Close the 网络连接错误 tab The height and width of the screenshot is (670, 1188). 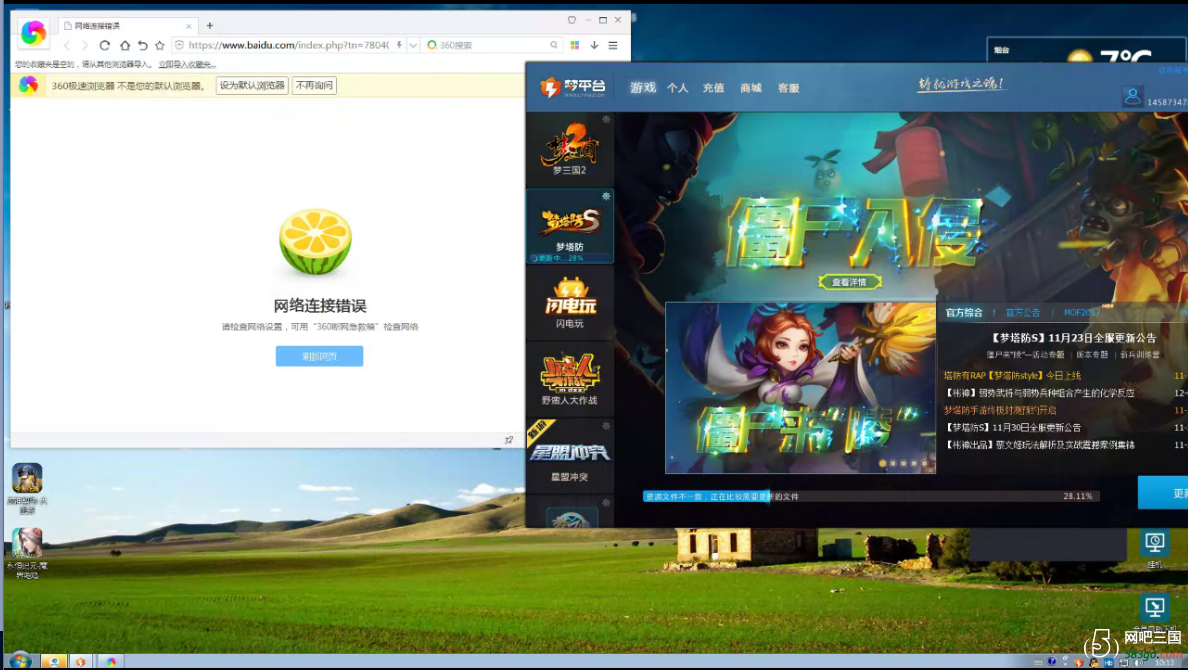point(189,26)
